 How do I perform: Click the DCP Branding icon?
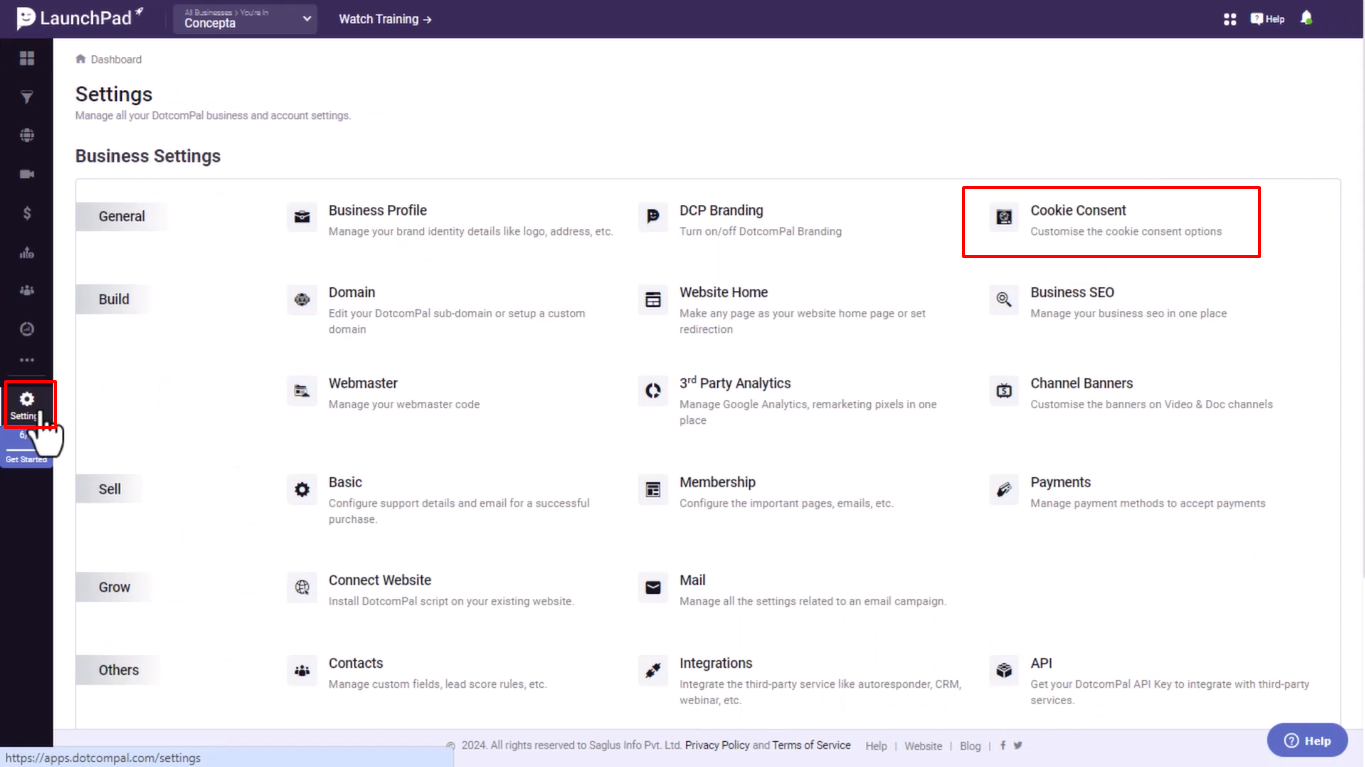pyautogui.click(x=653, y=217)
